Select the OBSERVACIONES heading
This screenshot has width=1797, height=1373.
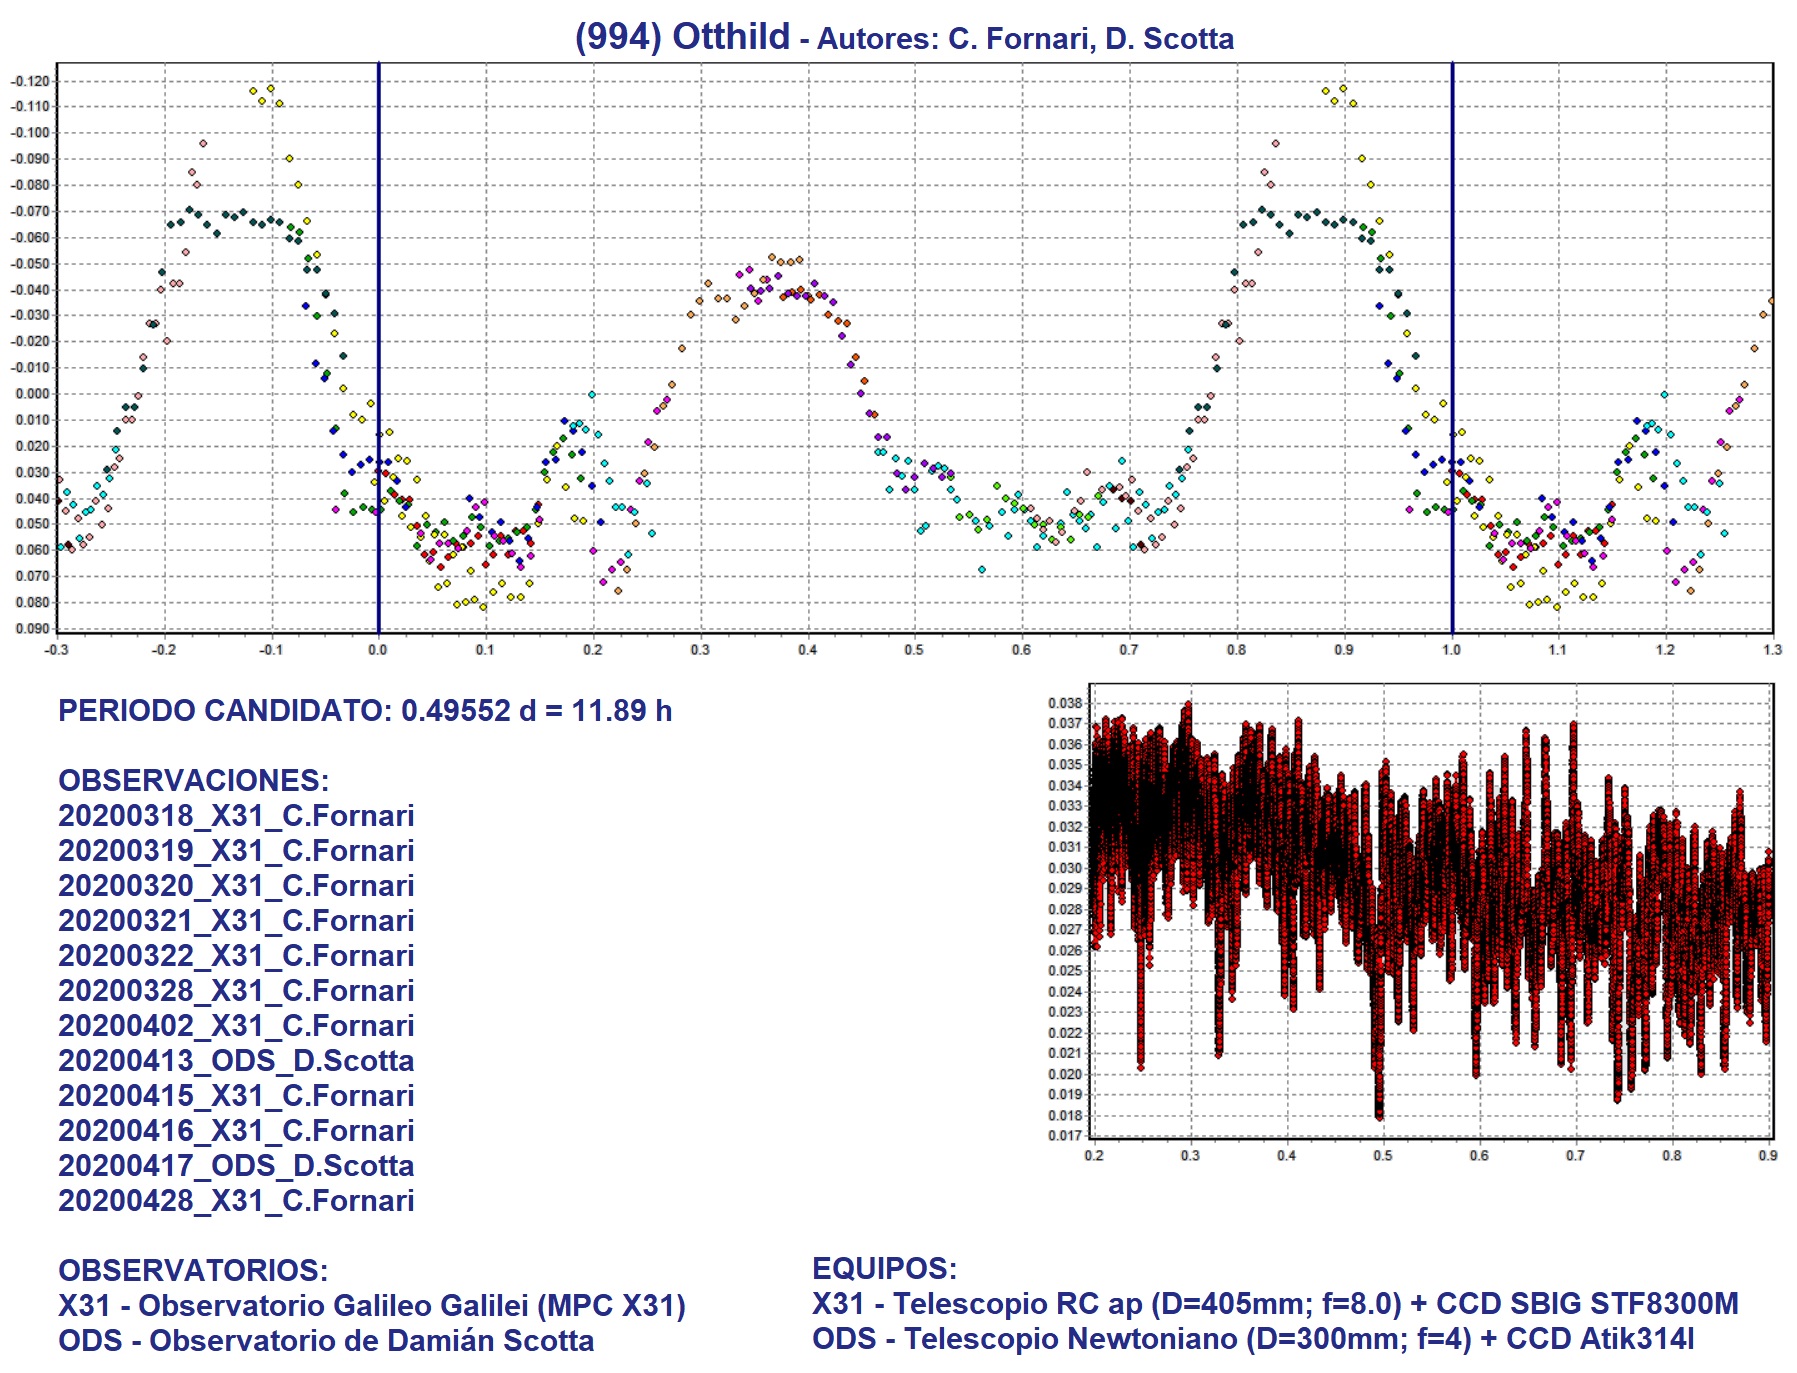pos(193,781)
